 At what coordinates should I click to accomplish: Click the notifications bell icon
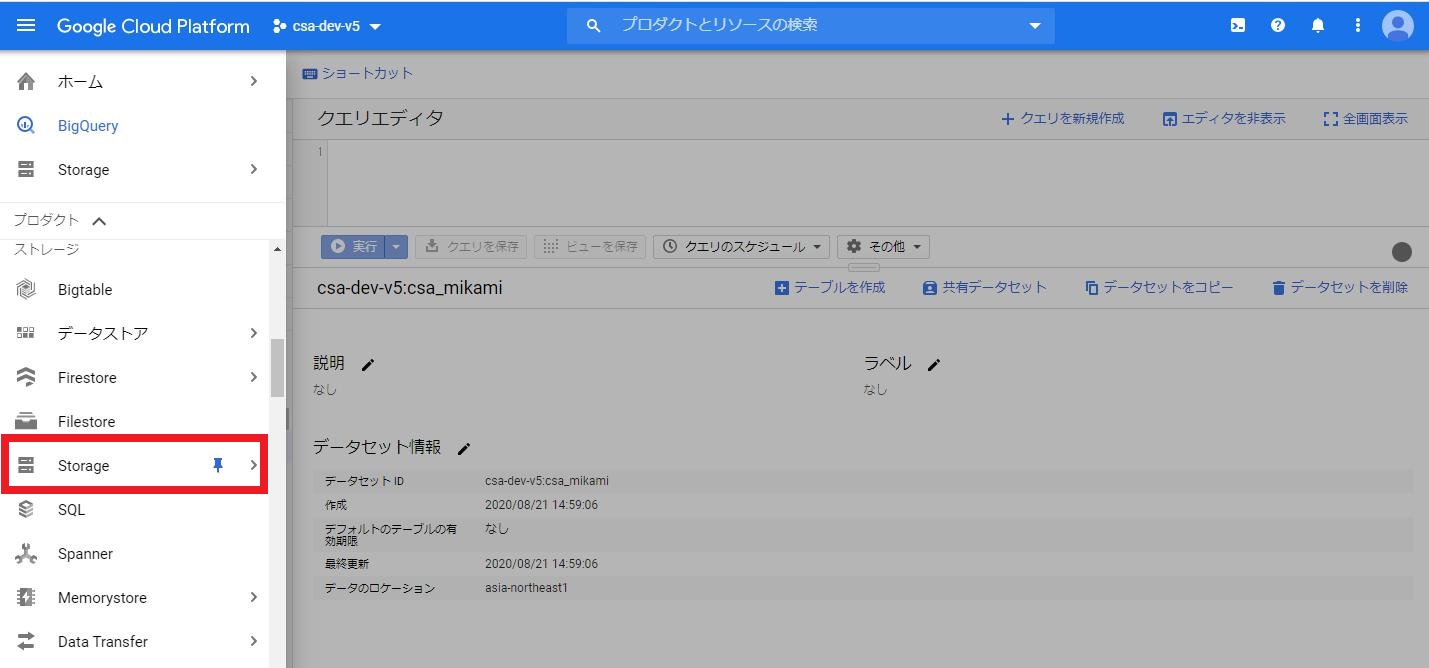[x=1317, y=25]
